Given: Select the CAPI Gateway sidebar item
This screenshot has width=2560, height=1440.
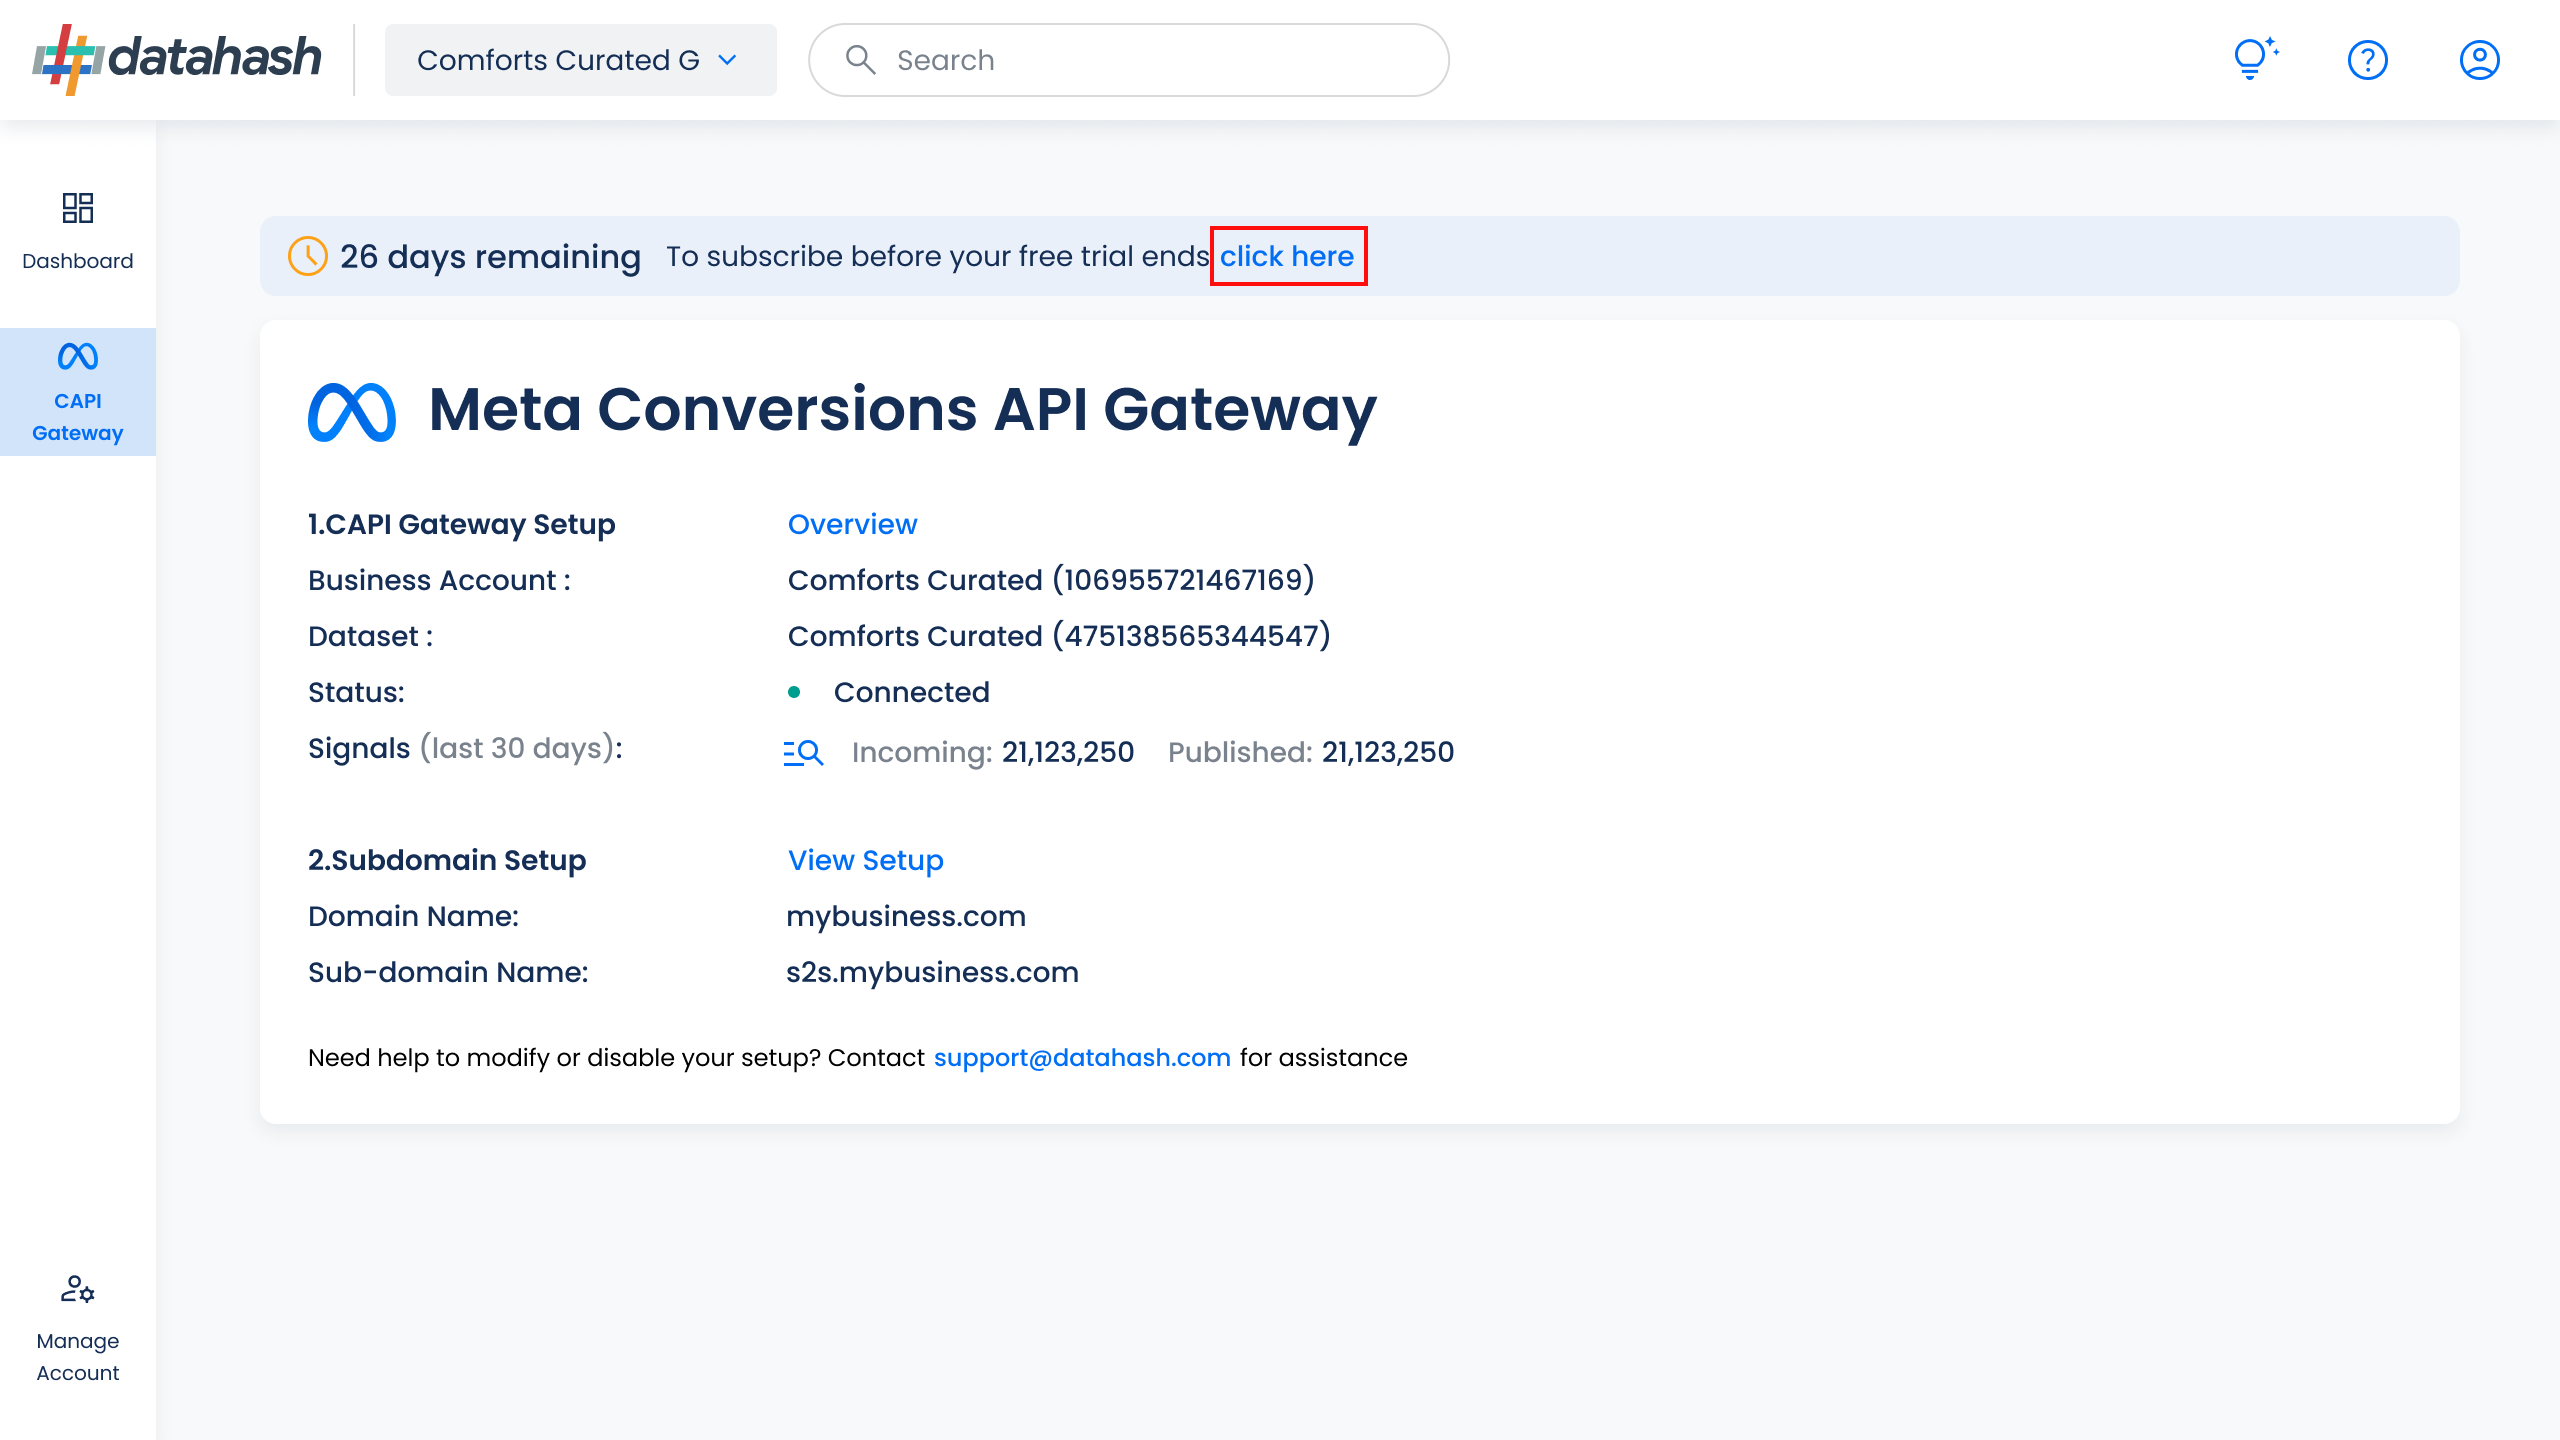Looking at the screenshot, I should 78,392.
